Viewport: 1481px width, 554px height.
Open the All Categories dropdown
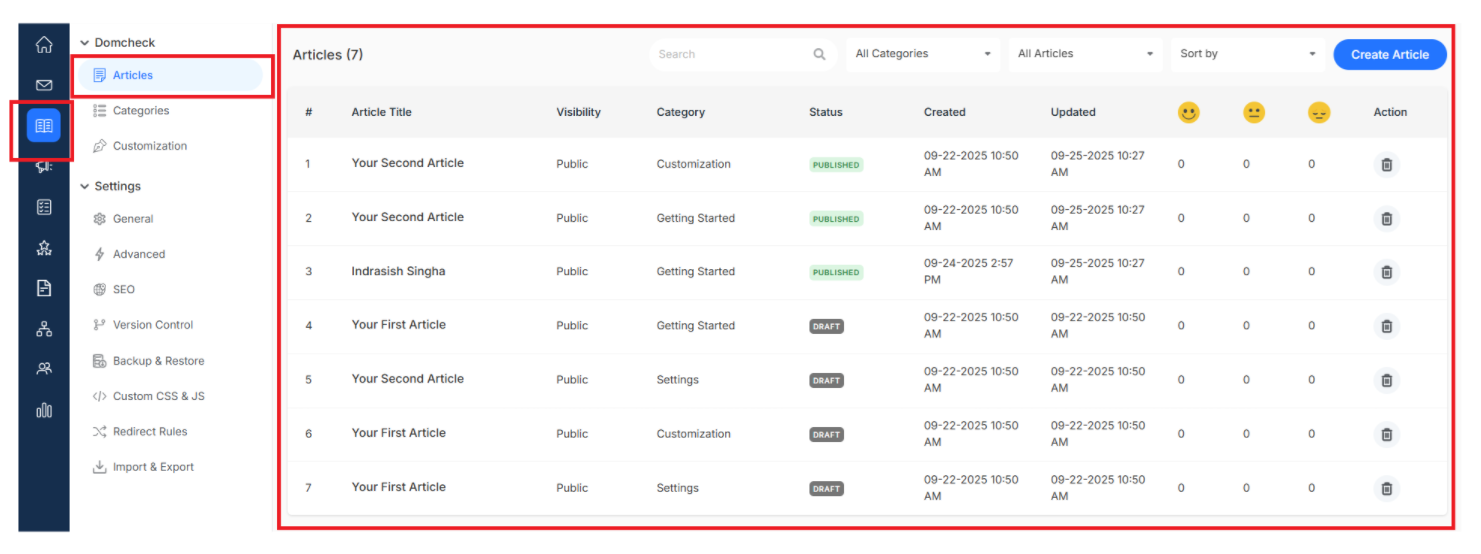coord(923,54)
